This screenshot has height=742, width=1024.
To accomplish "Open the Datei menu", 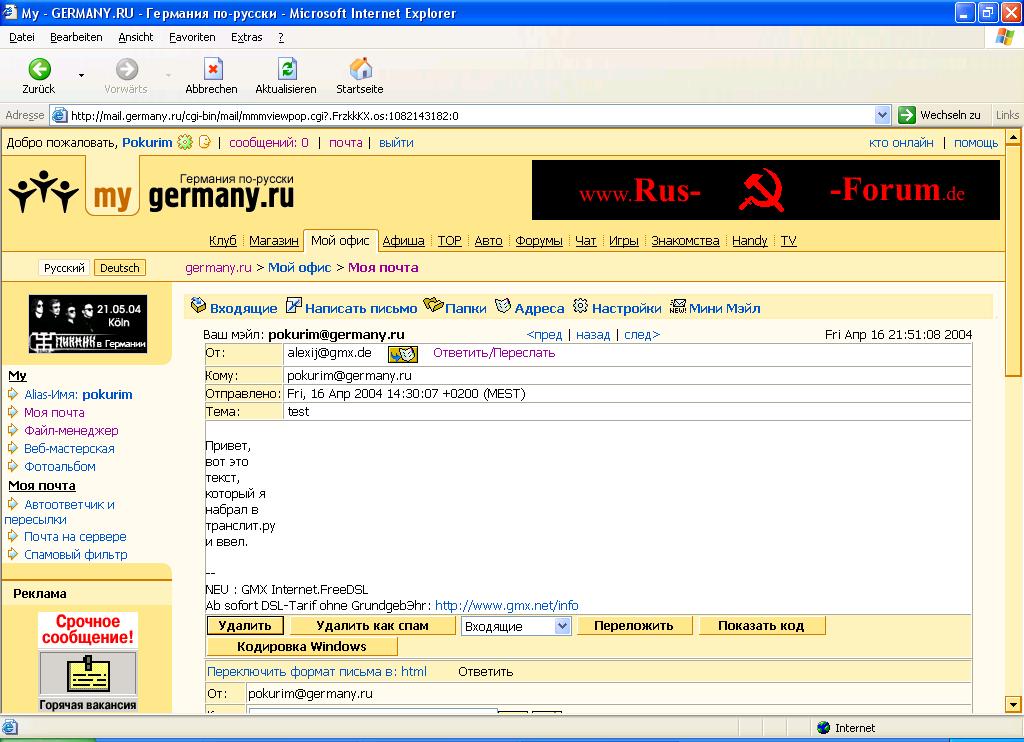I will click(22, 37).
